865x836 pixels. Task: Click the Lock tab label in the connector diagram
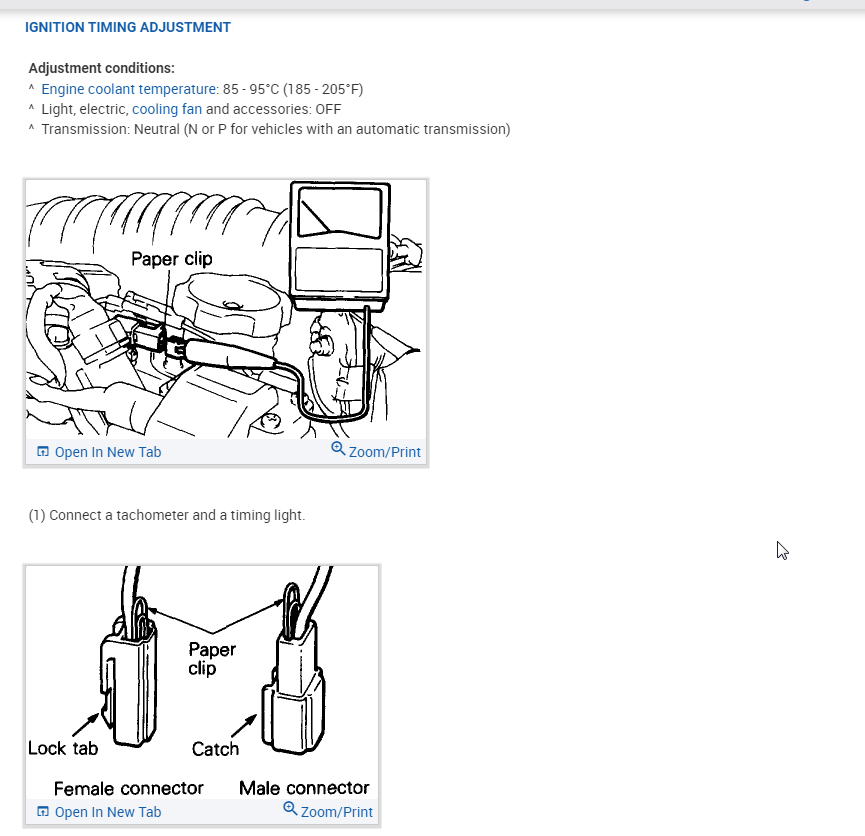[x=63, y=748]
